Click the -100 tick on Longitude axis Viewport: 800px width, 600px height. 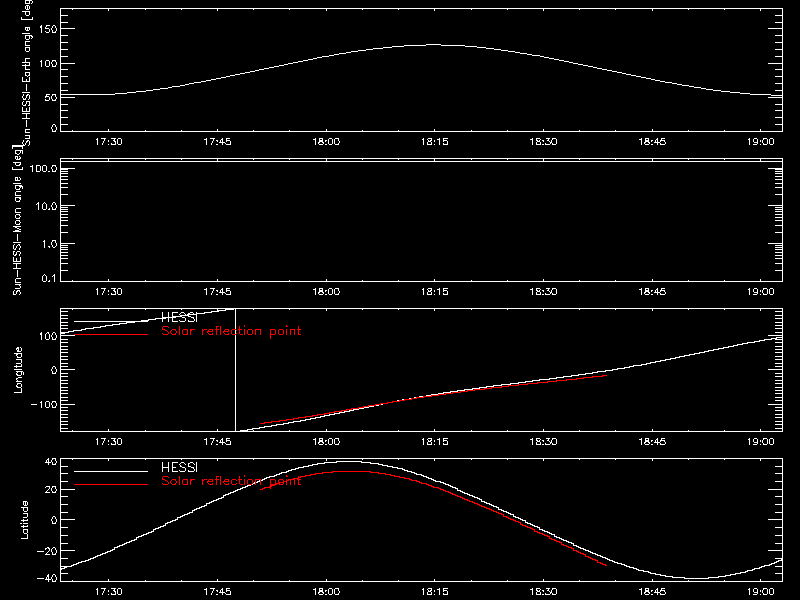44,405
